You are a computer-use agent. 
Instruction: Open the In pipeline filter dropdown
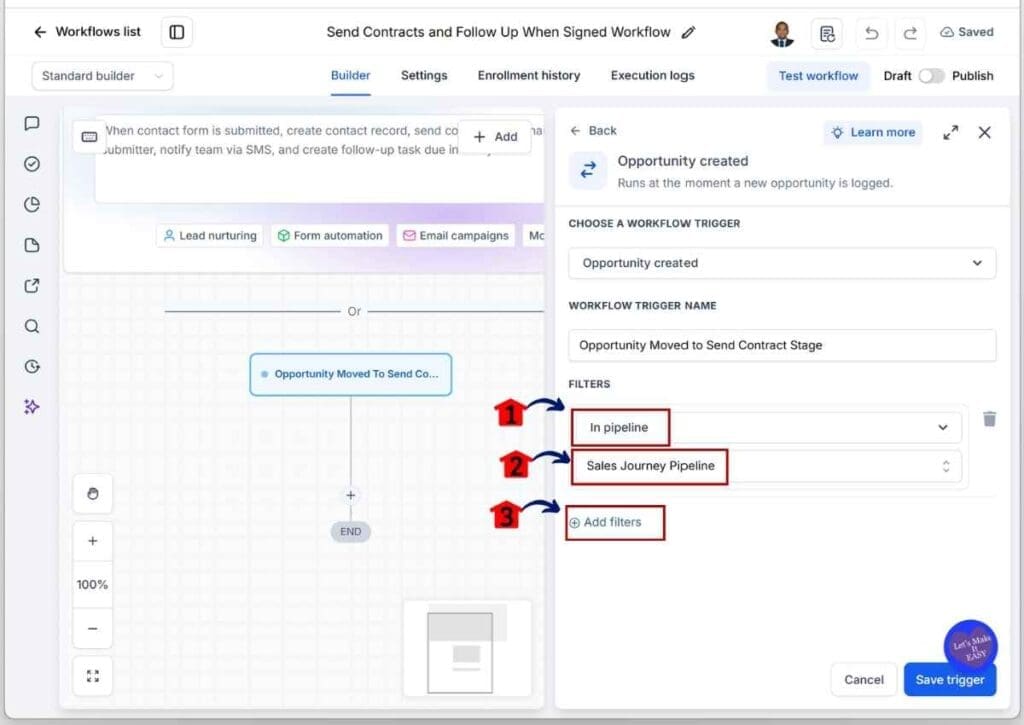click(767, 427)
